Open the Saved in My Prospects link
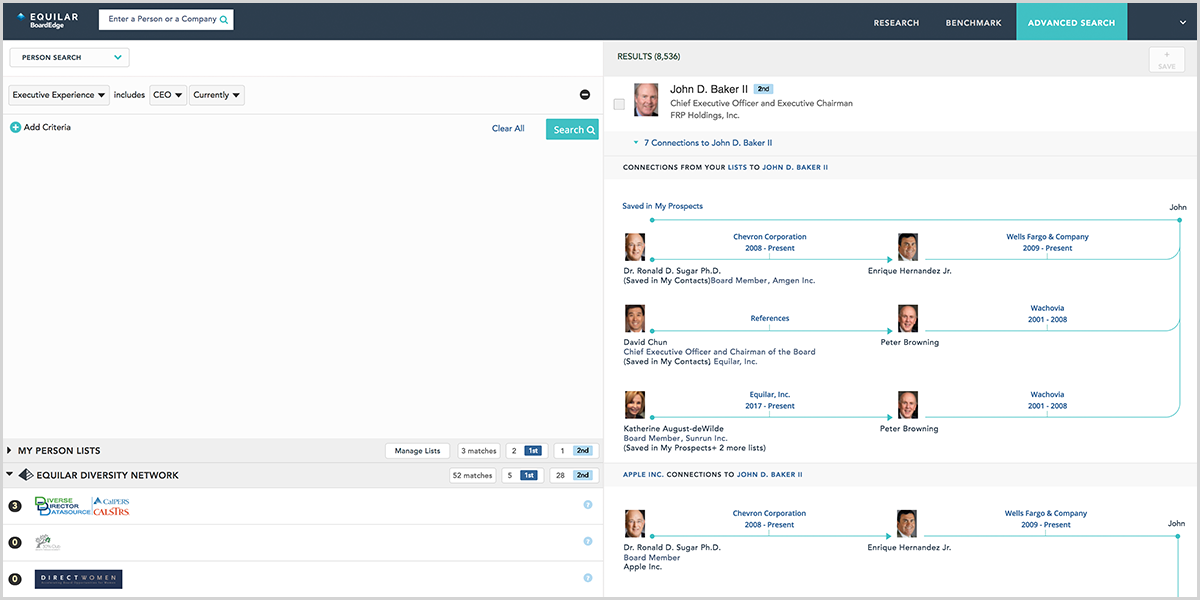This screenshot has width=1200, height=600. point(662,206)
